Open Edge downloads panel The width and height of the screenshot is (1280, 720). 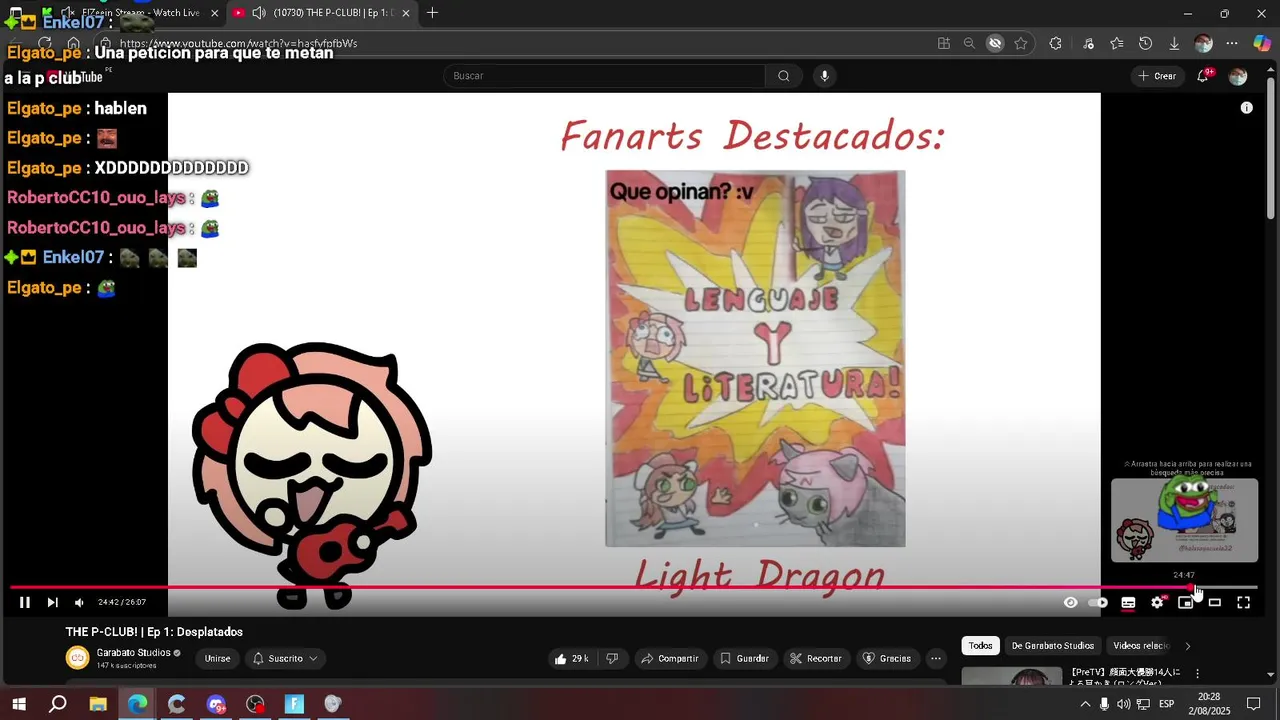[1175, 43]
